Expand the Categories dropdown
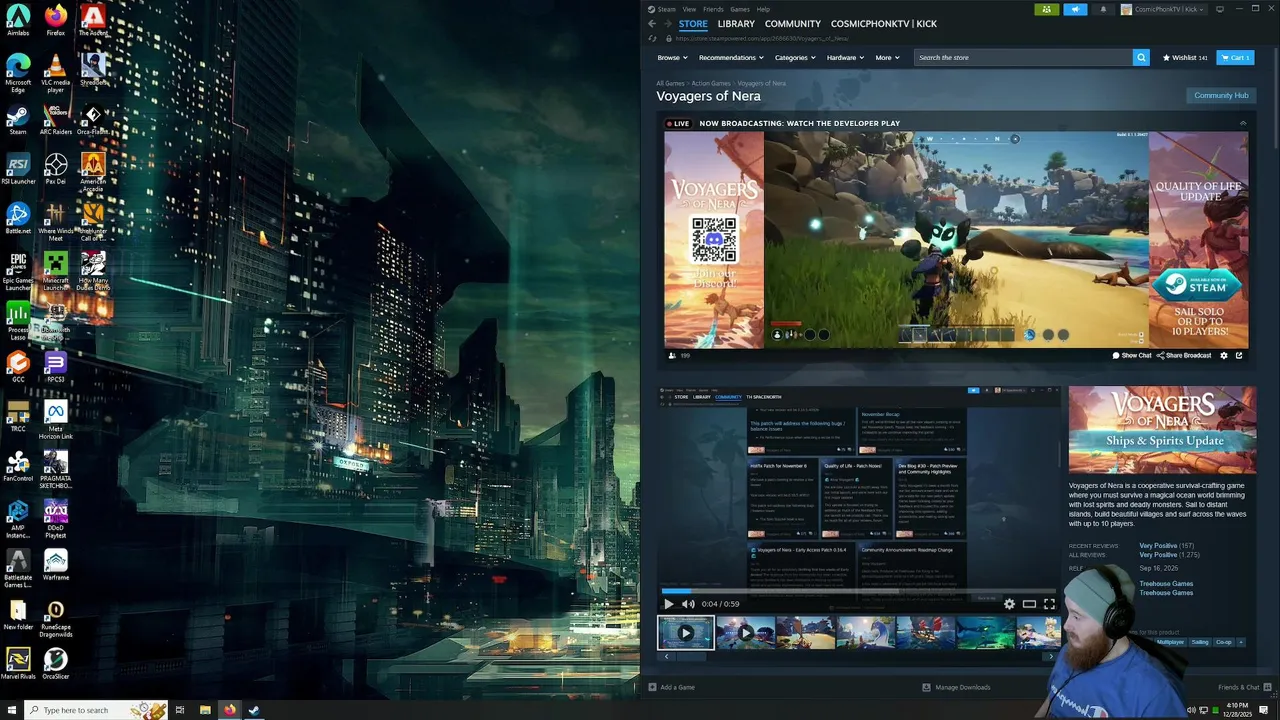Viewport: 1280px width, 720px height. (795, 57)
